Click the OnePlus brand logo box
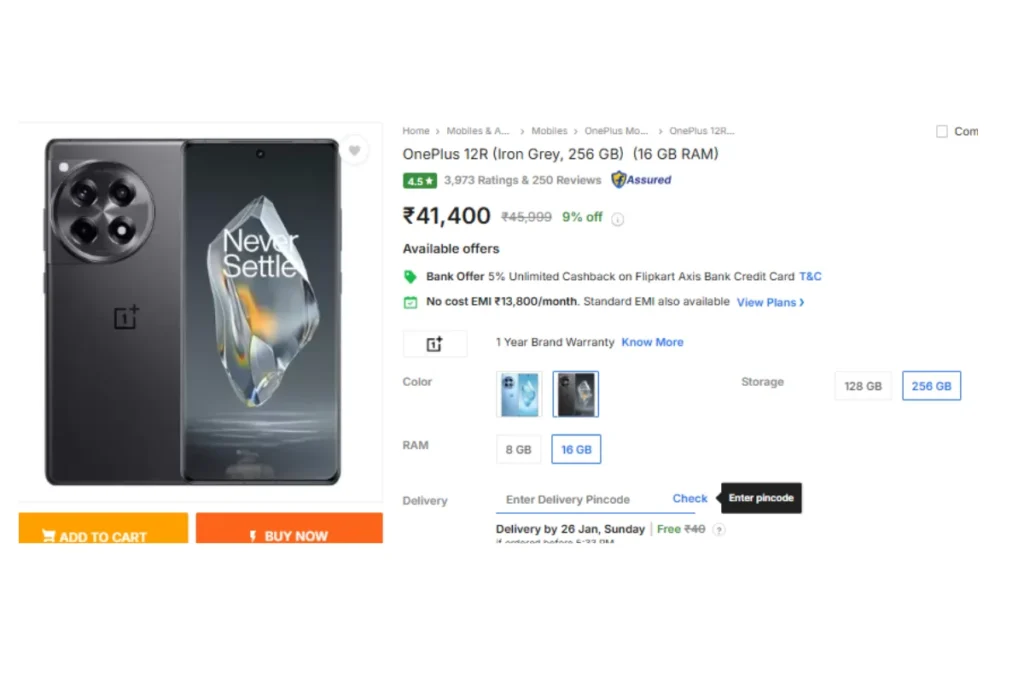Image resolution: width=1024 pixels, height=683 pixels. click(x=435, y=343)
